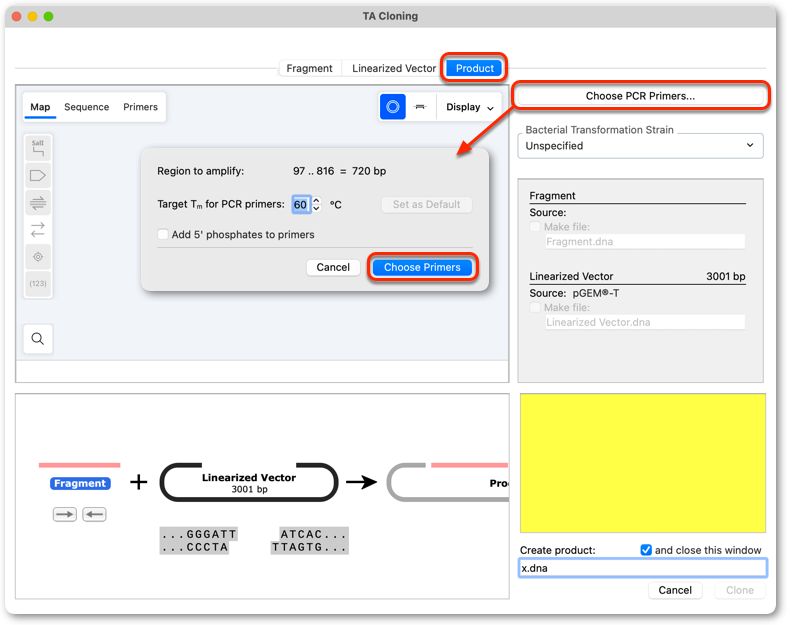Toggle Make file checkbox for Linearized Vector
The image size is (800, 625).
[535, 307]
